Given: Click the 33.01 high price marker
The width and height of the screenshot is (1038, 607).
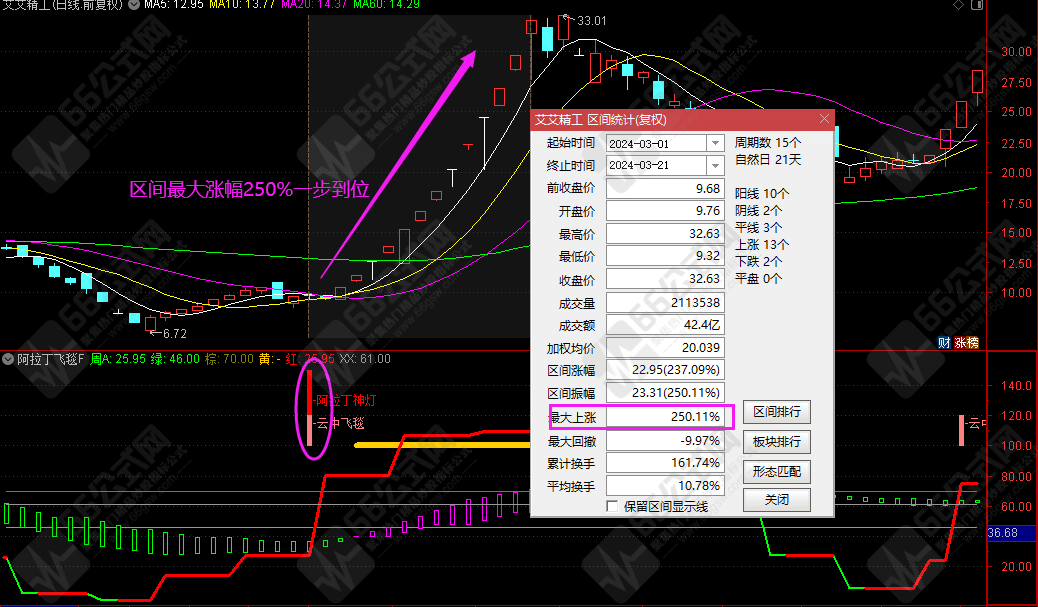Looking at the screenshot, I should pyautogui.click(x=591, y=20).
